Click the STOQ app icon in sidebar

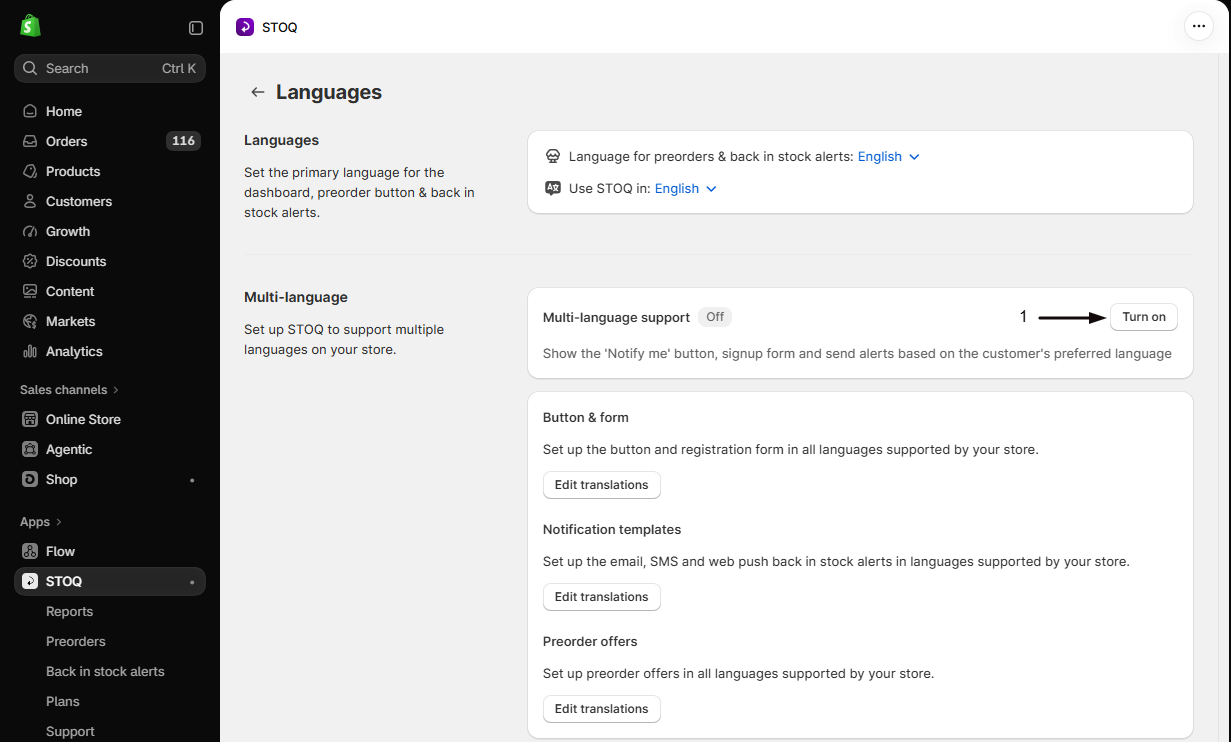click(30, 581)
